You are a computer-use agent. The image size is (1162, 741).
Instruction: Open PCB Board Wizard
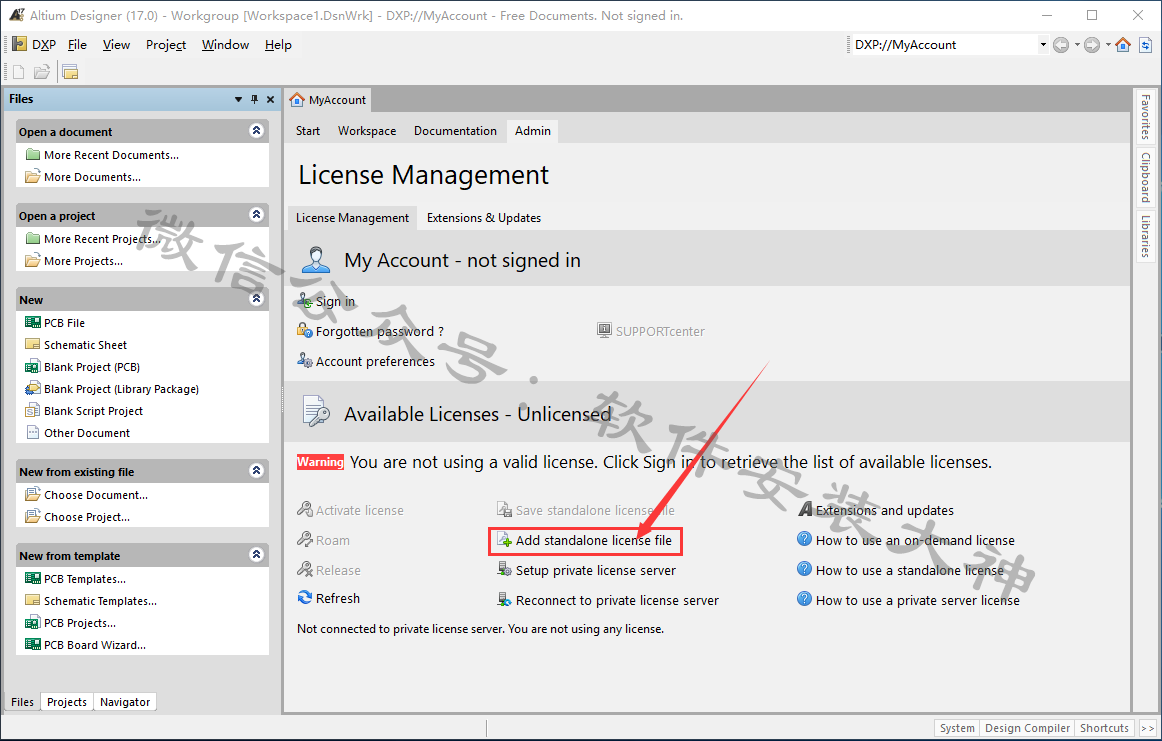click(x=95, y=645)
